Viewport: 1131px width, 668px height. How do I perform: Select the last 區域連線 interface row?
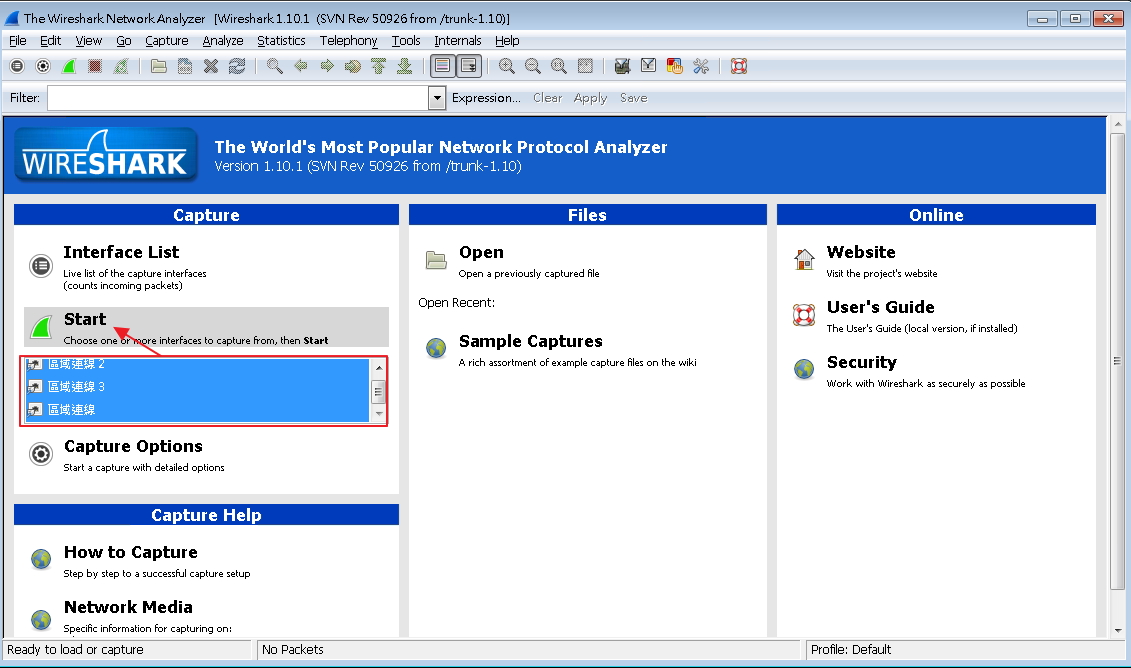pos(198,410)
